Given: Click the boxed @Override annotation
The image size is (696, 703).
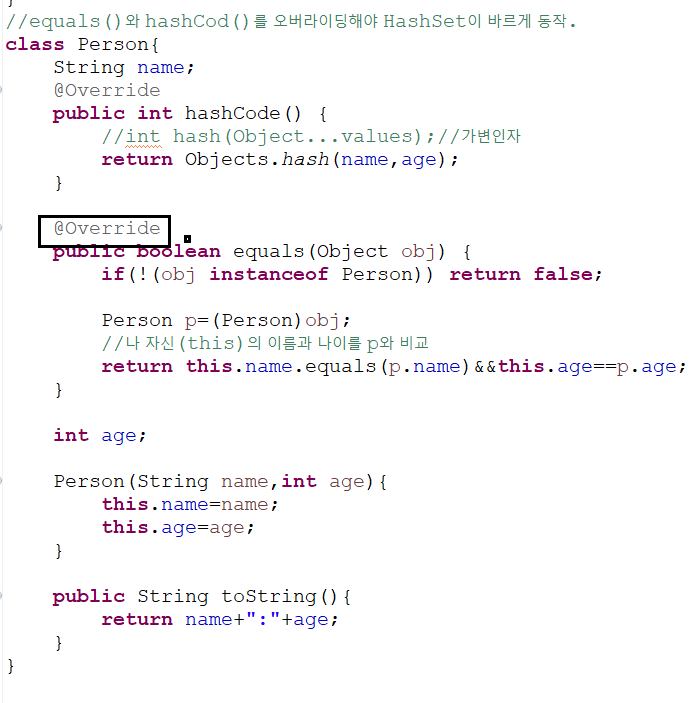Looking at the screenshot, I should [x=104, y=231].
